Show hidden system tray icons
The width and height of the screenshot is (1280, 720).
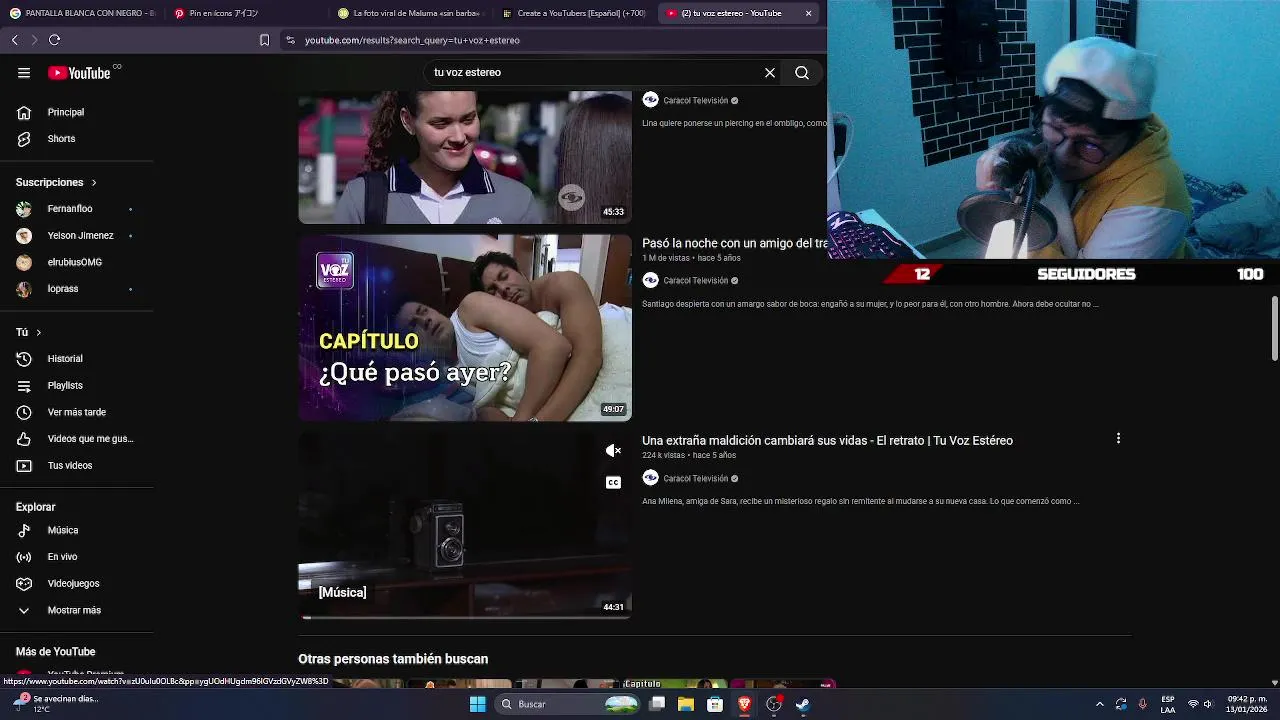1100,704
